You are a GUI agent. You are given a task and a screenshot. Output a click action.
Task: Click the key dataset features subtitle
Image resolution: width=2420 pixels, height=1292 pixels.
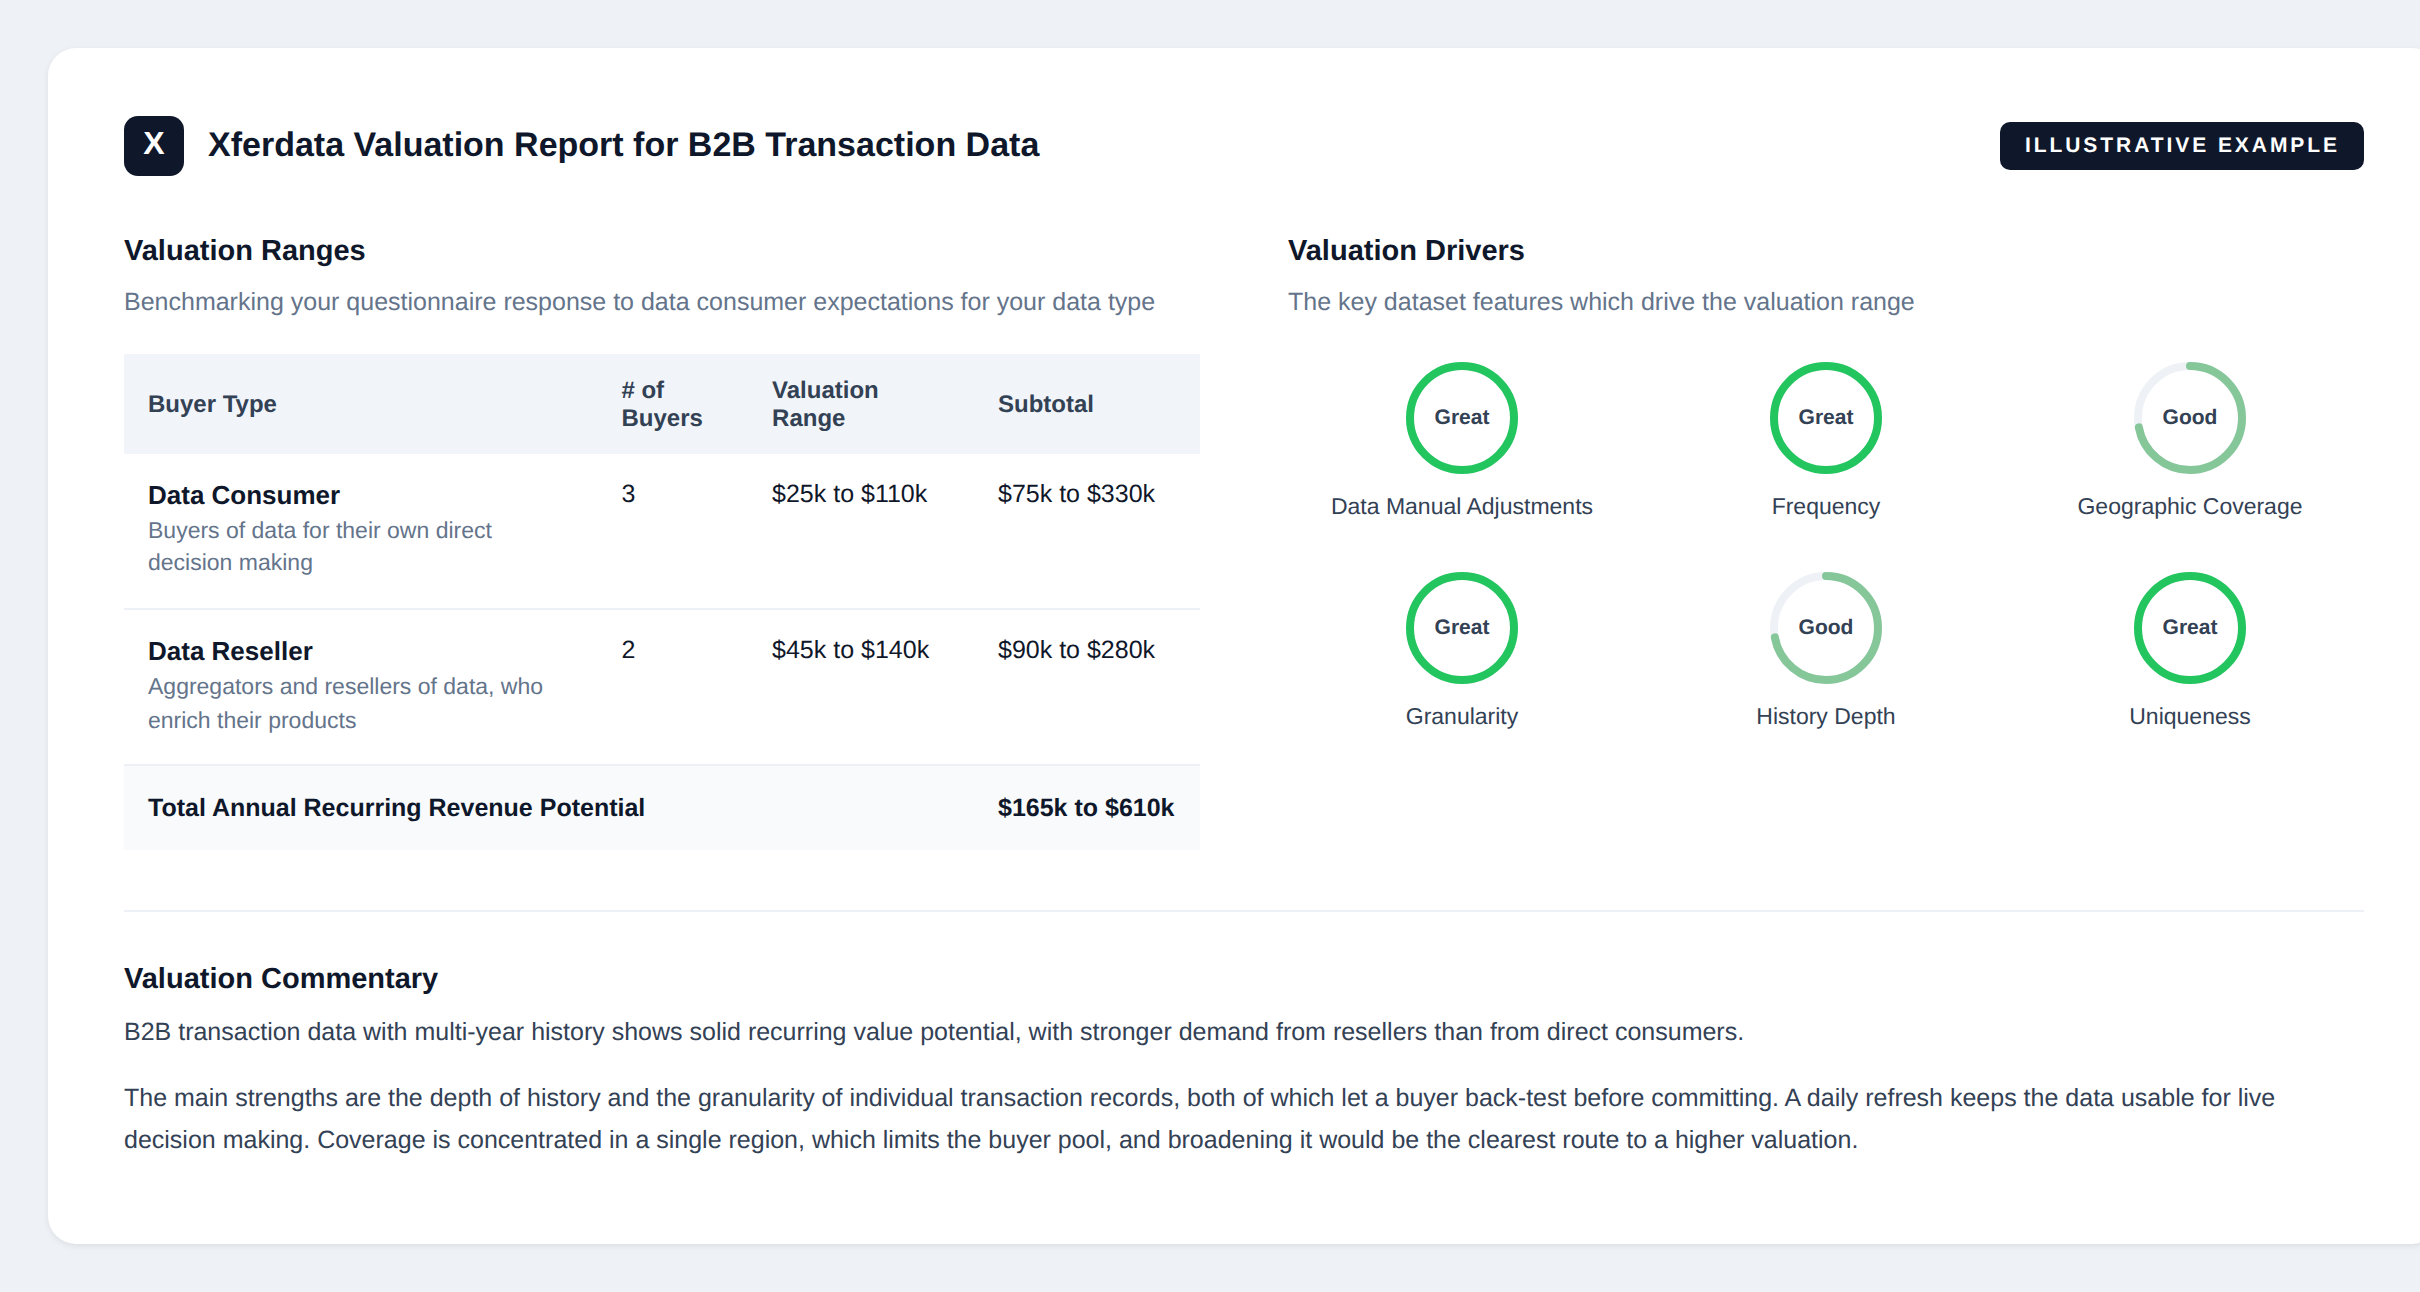(x=1601, y=302)
